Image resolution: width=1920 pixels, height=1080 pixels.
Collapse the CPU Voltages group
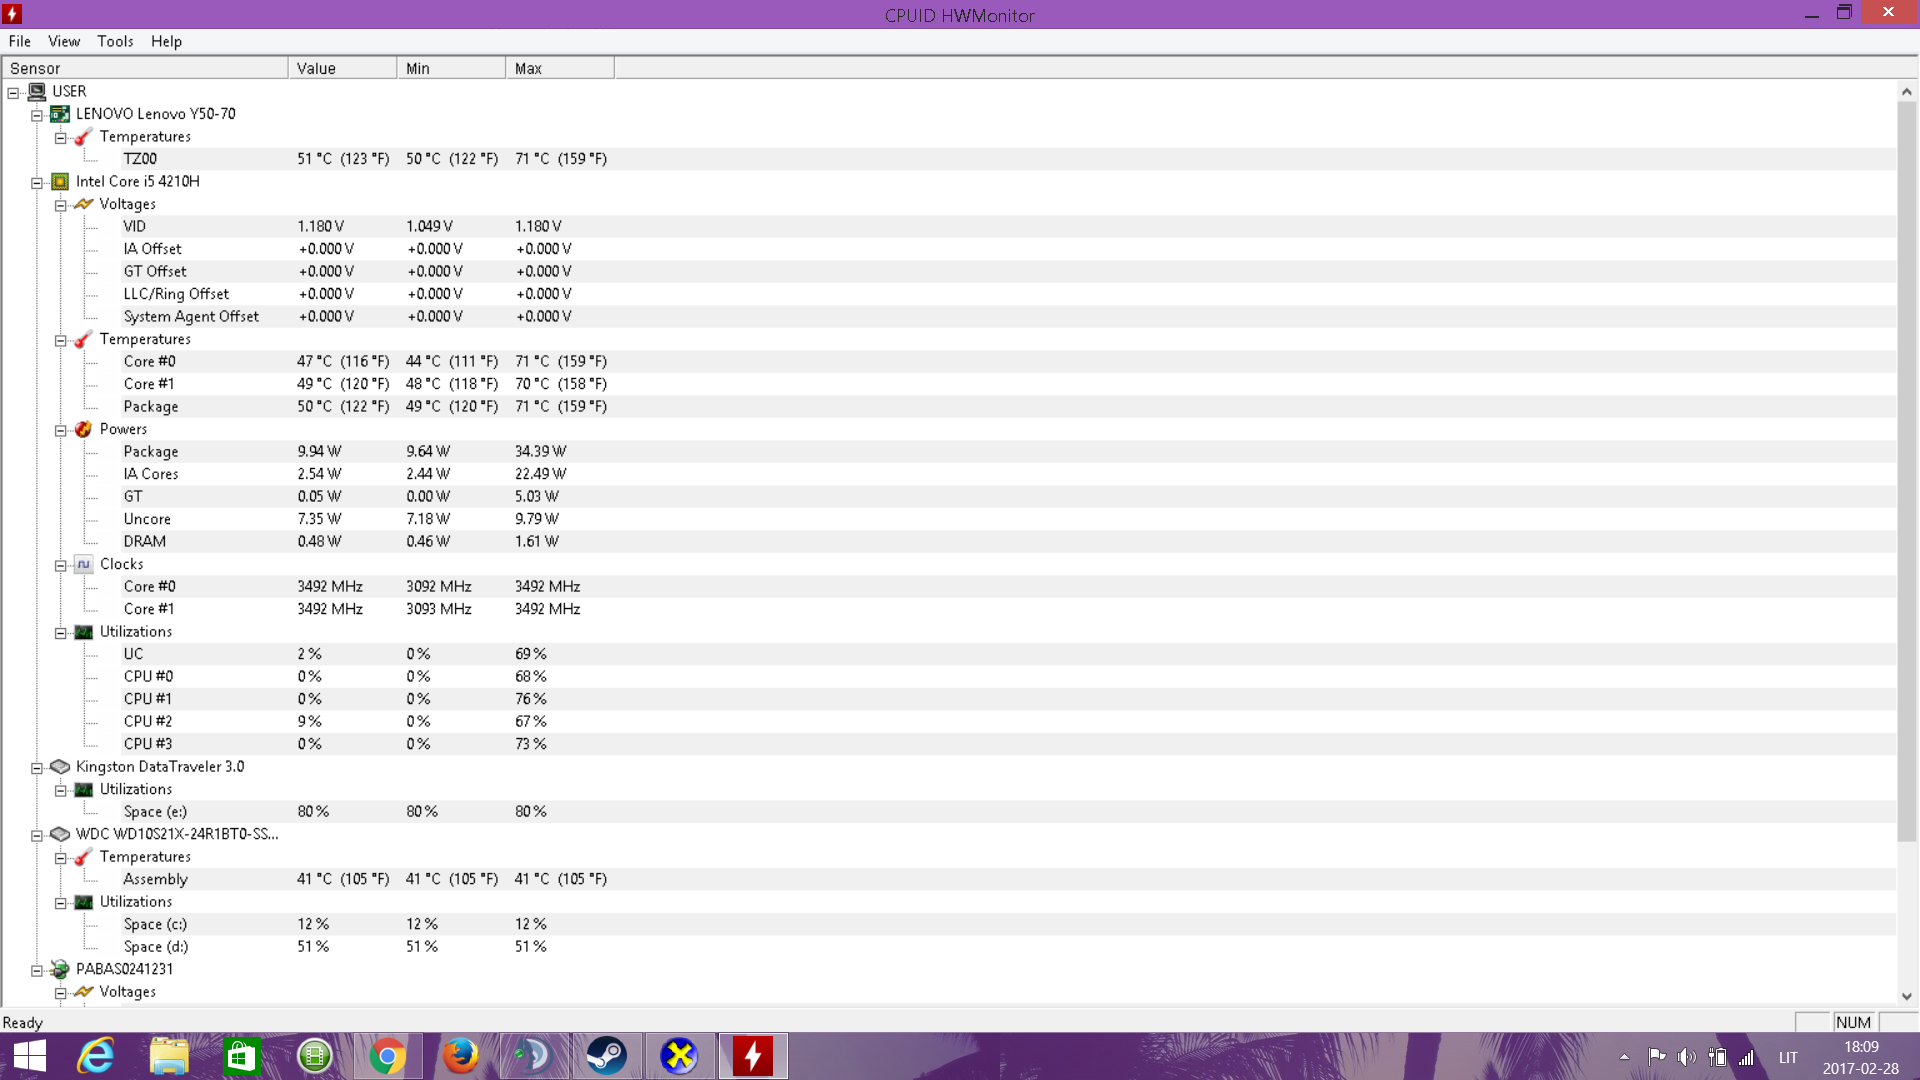61,205
